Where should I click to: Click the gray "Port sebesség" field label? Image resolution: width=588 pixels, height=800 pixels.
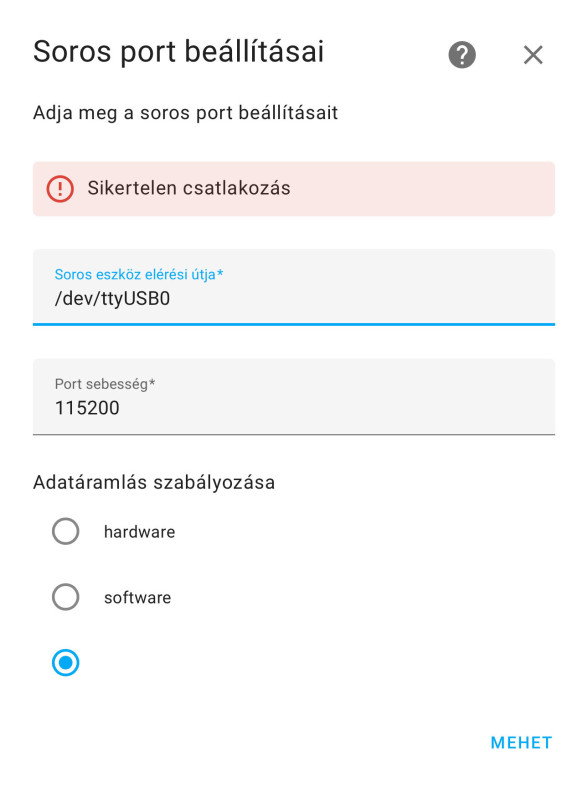point(105,384)
